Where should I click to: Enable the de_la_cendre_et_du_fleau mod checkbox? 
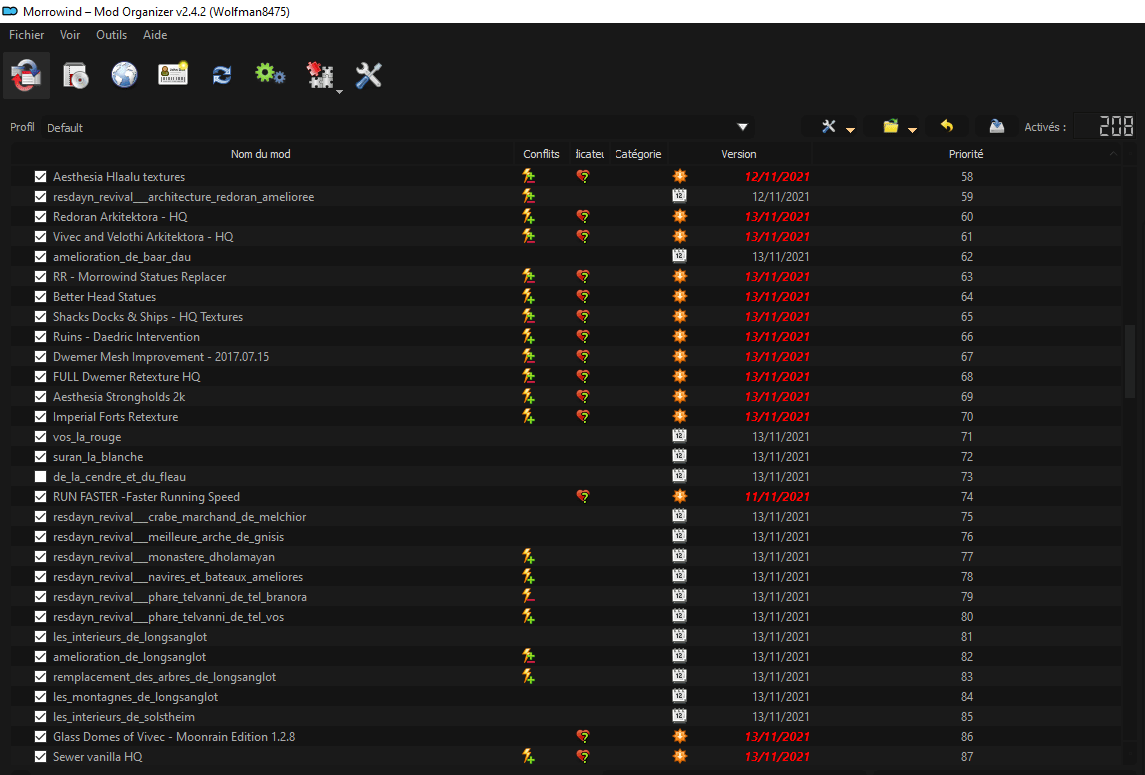coord(41,477)
